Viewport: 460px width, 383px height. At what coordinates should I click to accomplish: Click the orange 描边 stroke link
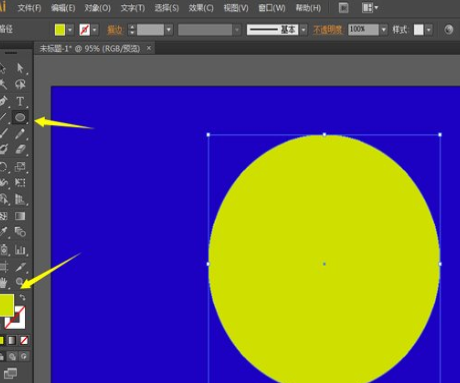point(115,30)
